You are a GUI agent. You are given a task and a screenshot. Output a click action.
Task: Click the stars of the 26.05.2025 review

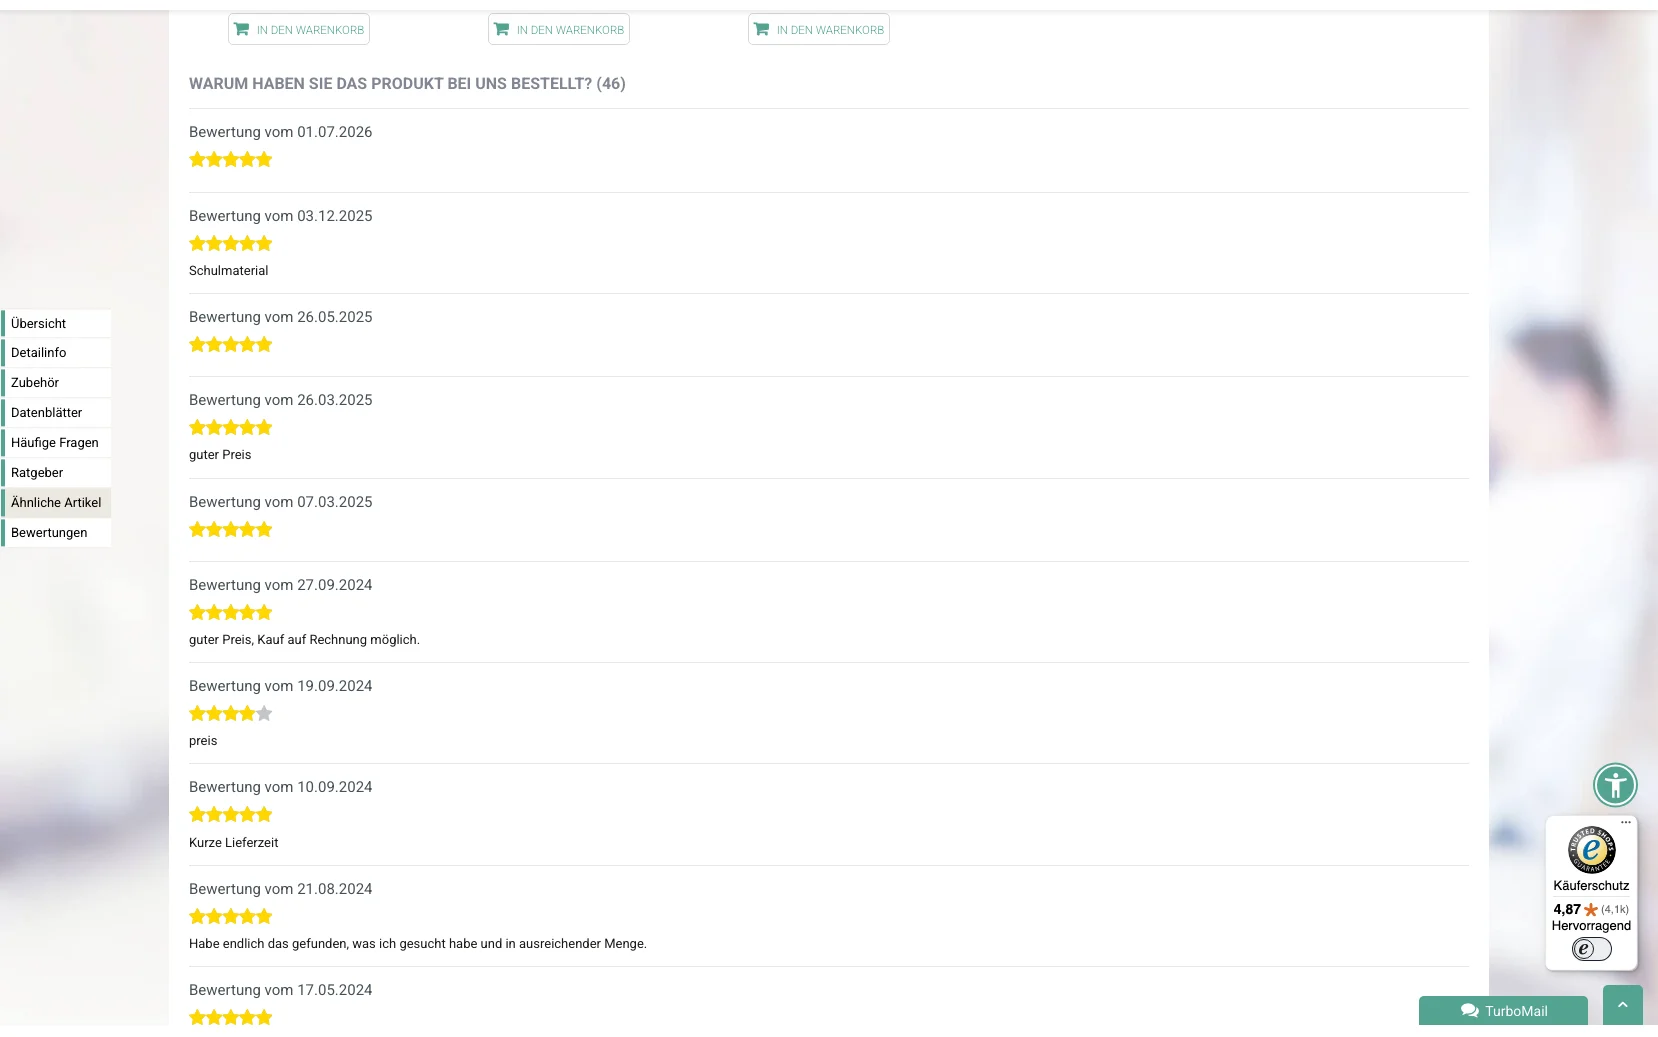click(231, 344)
